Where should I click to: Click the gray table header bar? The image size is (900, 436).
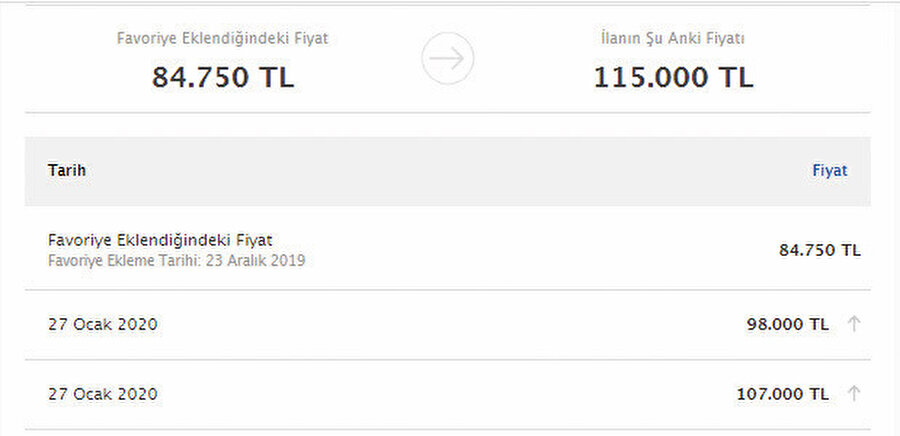(448, 171)
